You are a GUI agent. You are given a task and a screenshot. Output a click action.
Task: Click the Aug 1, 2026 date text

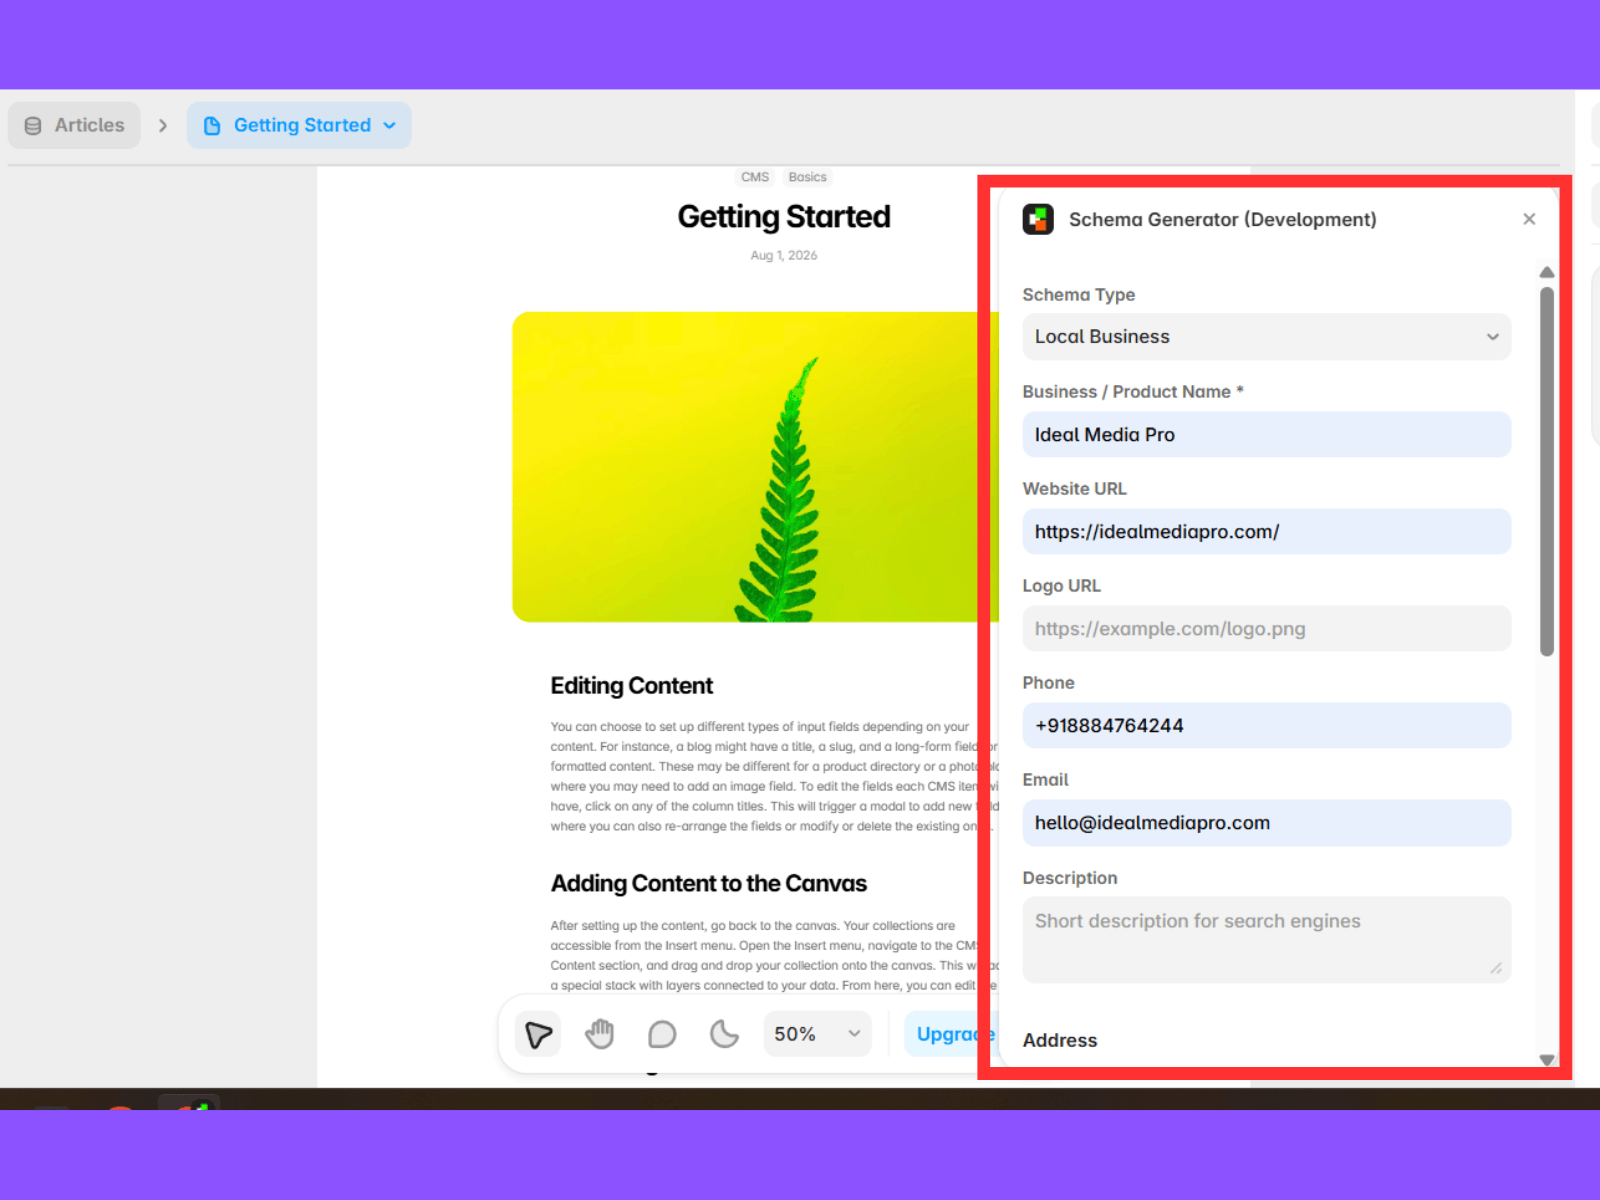coord(784,256)
